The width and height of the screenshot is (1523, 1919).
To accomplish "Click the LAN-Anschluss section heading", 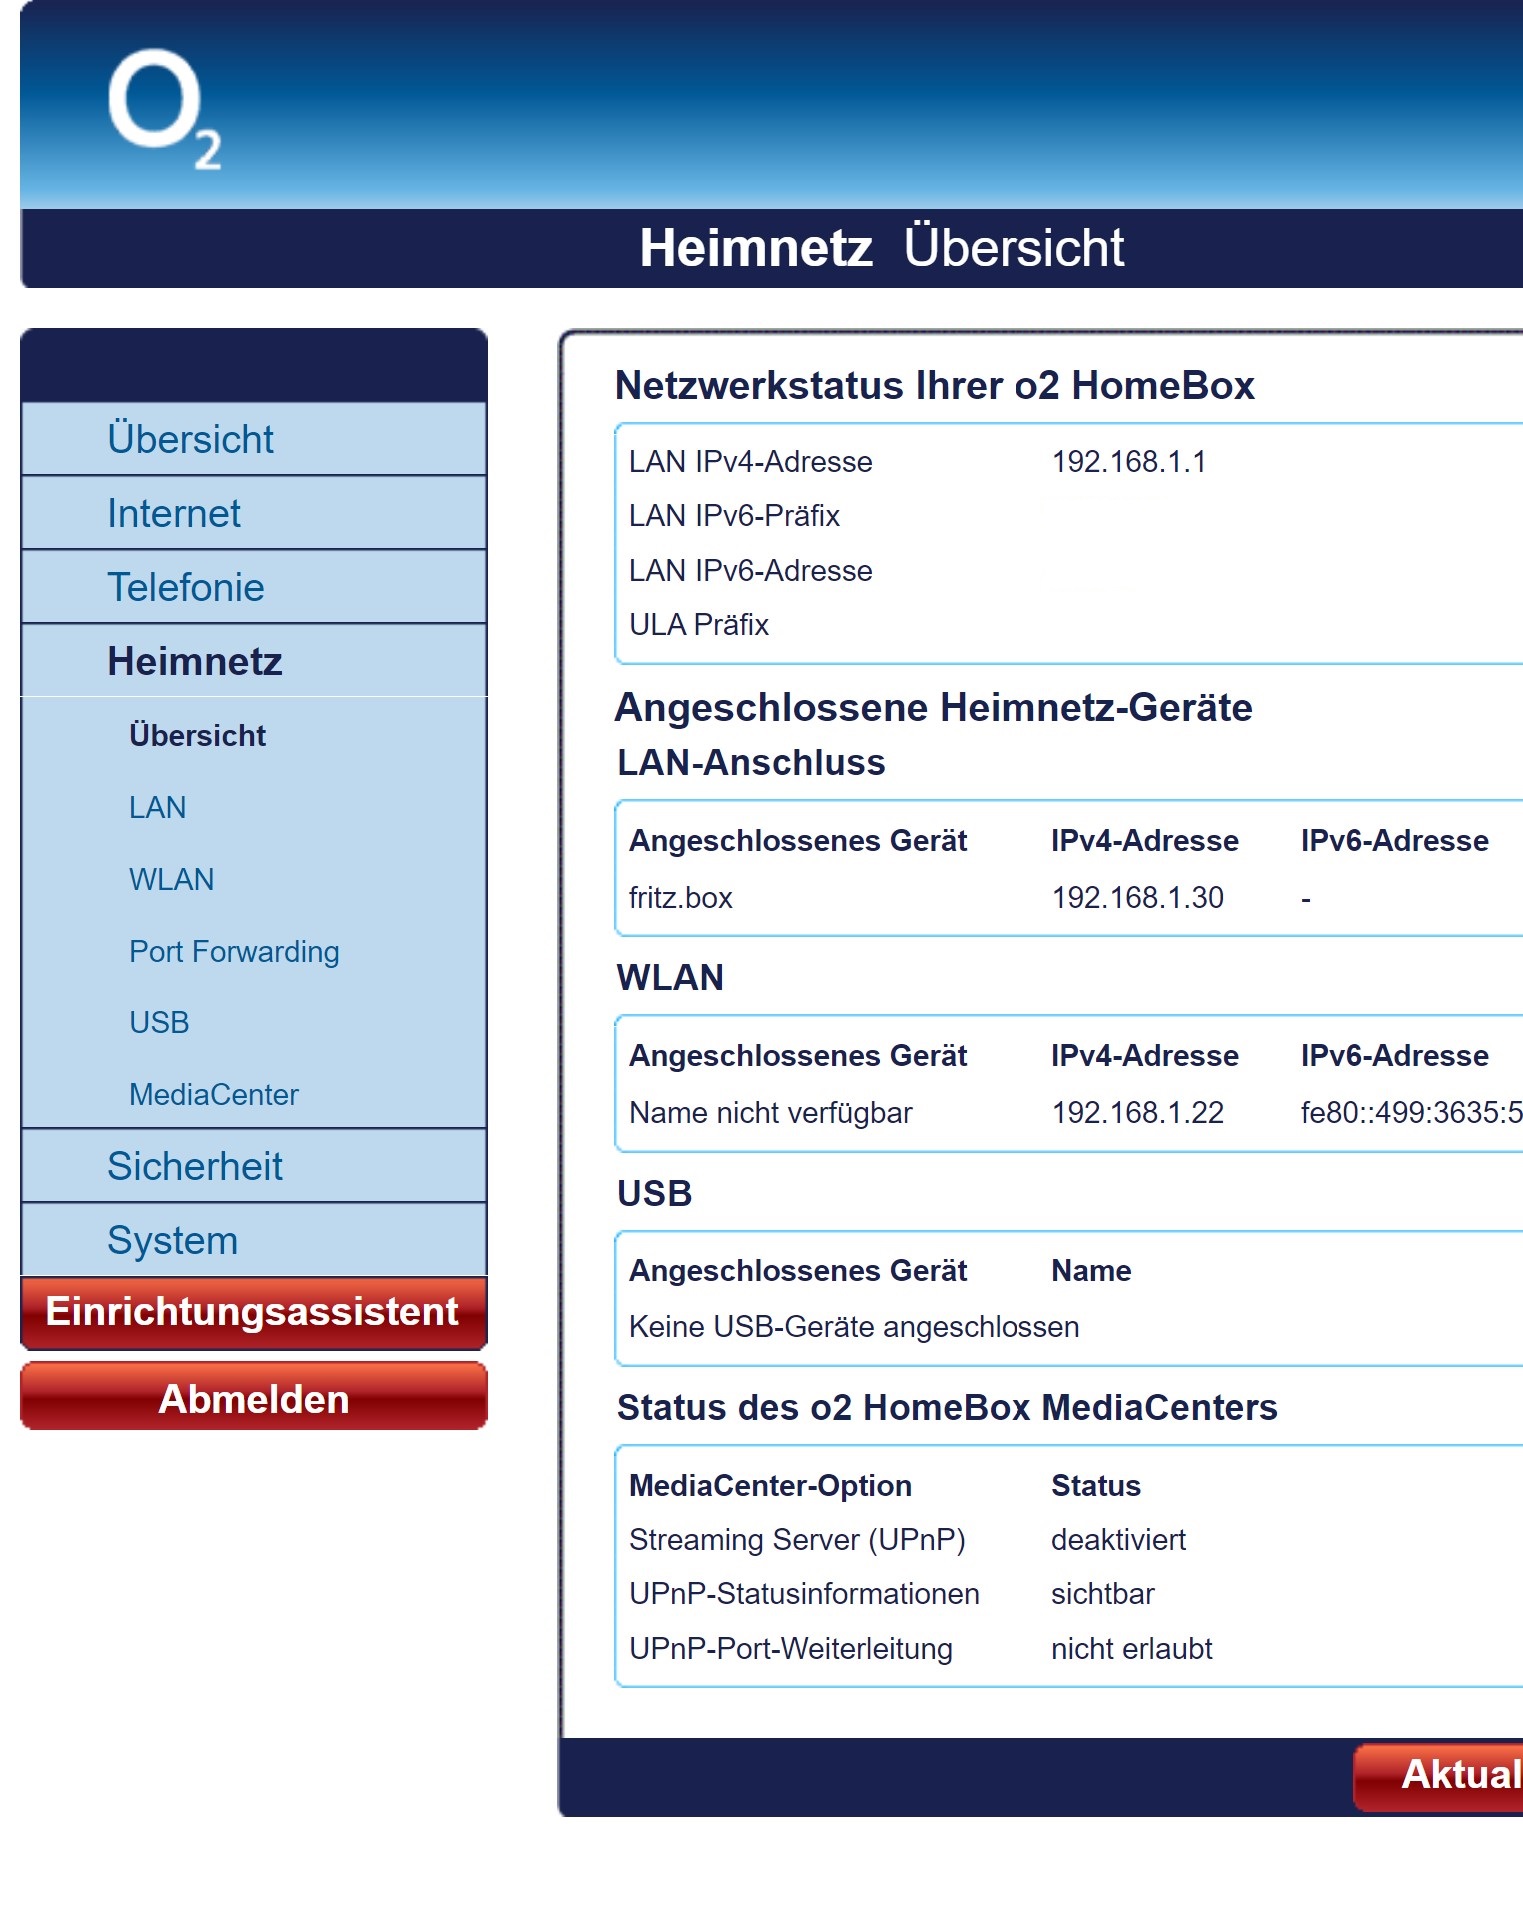I will tap(751, 763).
